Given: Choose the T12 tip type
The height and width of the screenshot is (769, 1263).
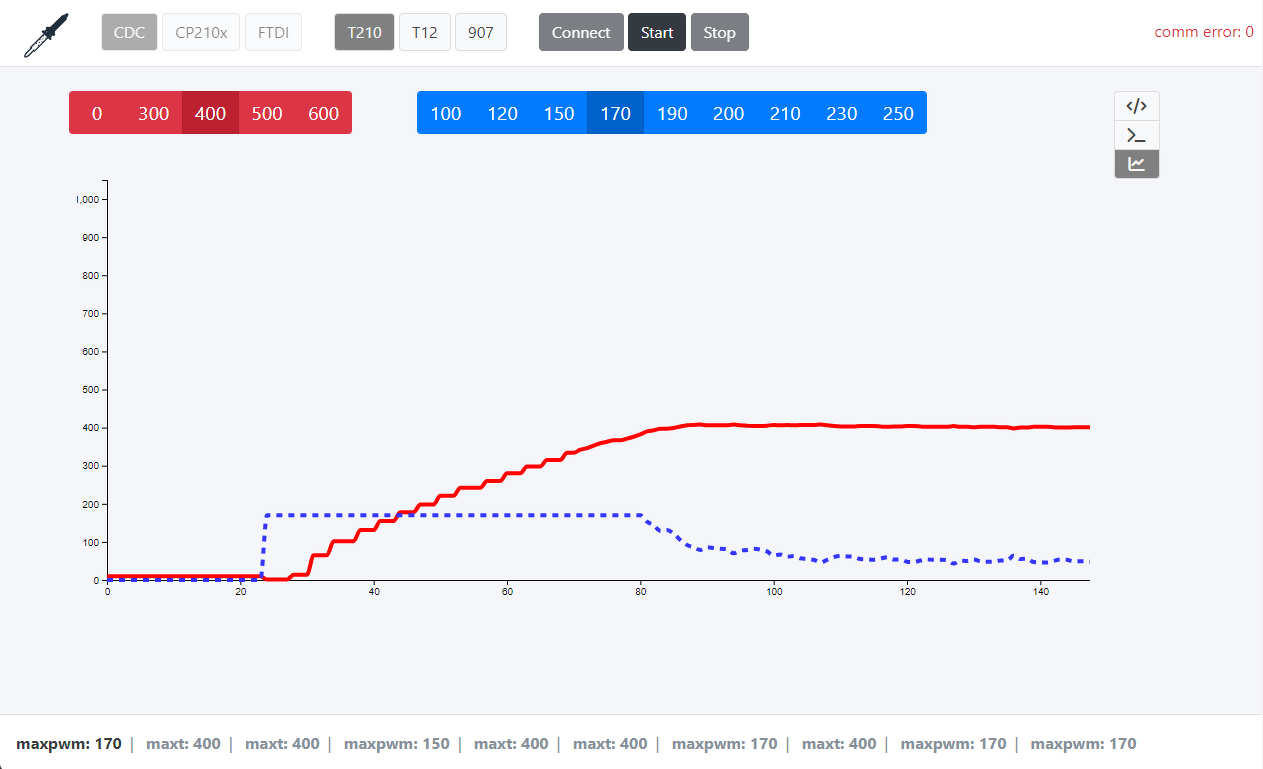Looking at the screenshot, I should (425, 32).
